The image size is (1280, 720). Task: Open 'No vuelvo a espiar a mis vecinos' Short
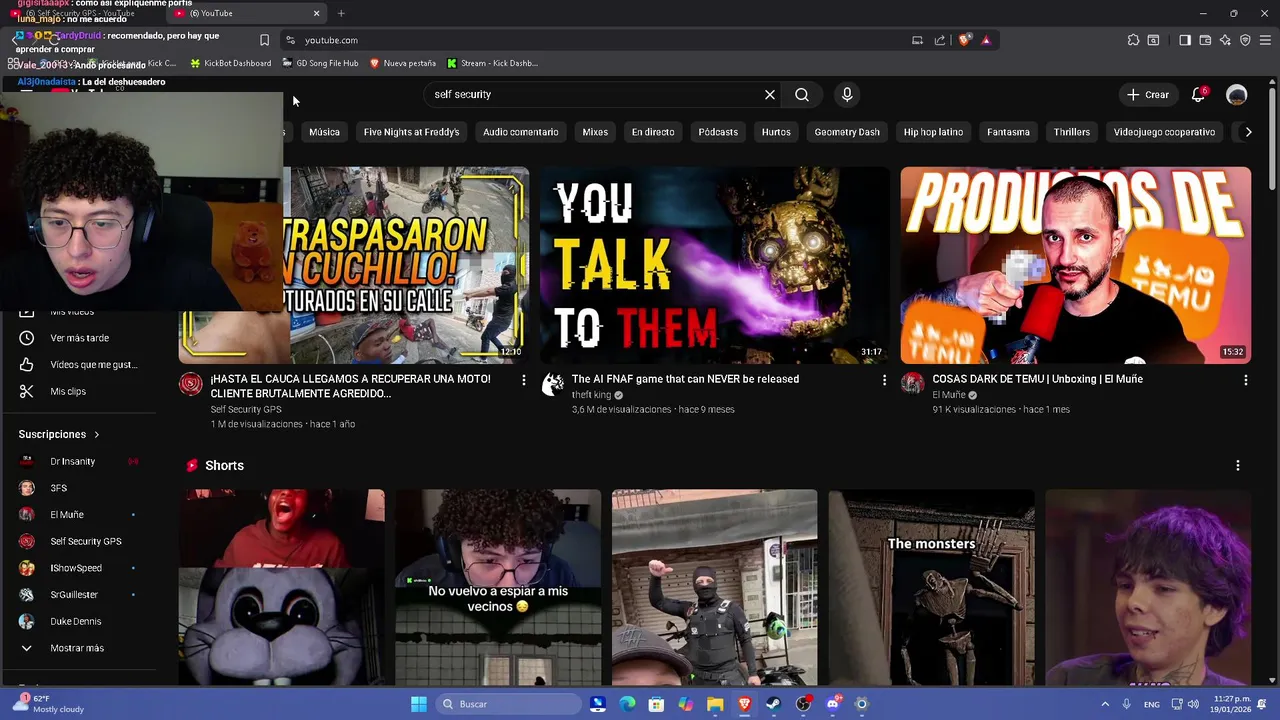pos(498,587)
